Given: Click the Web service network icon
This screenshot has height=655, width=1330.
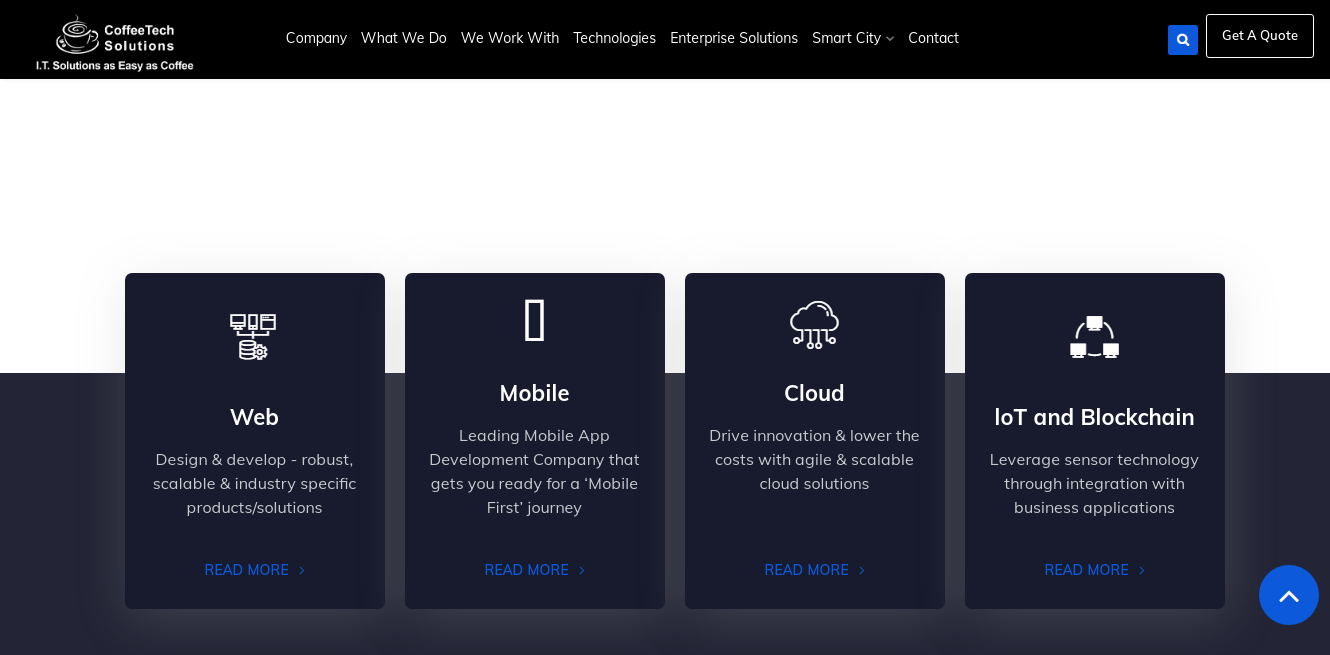Looking at the screenshot, I should point(253,336).
